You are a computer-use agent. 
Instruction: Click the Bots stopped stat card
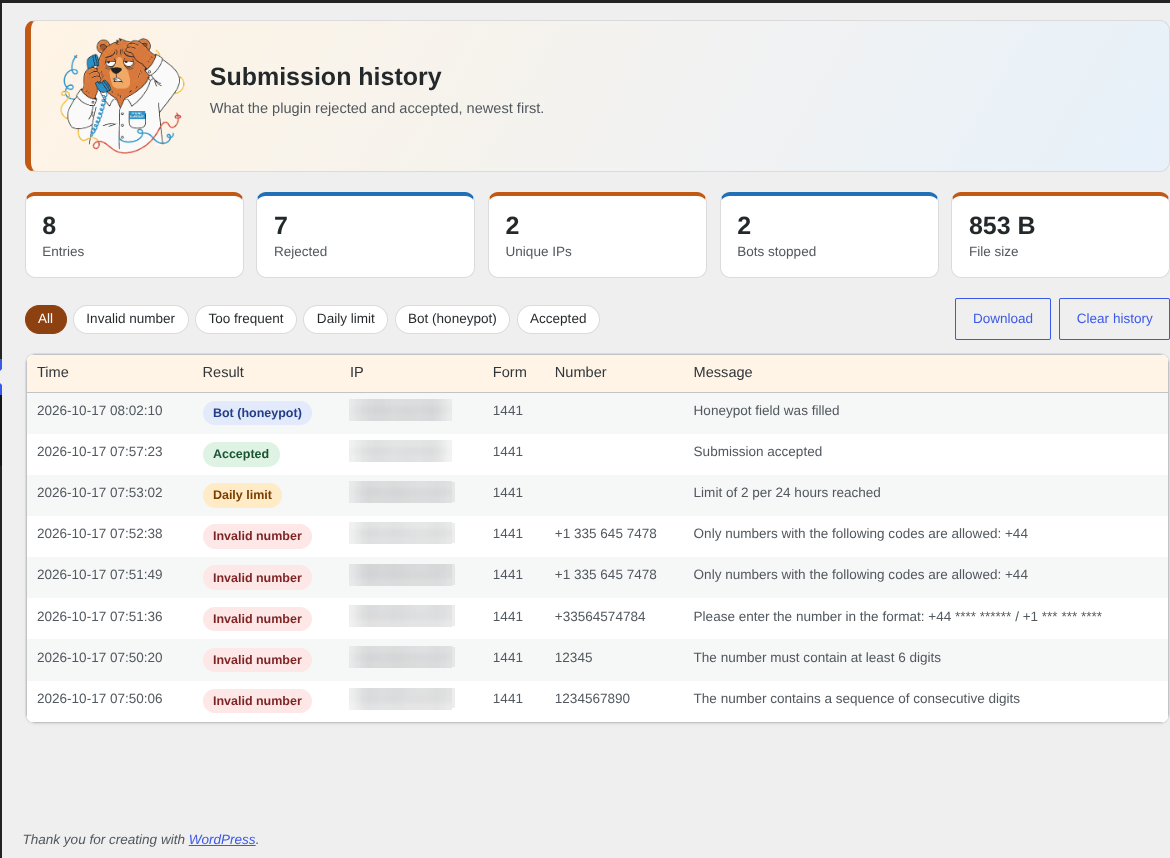coord(829,235)
